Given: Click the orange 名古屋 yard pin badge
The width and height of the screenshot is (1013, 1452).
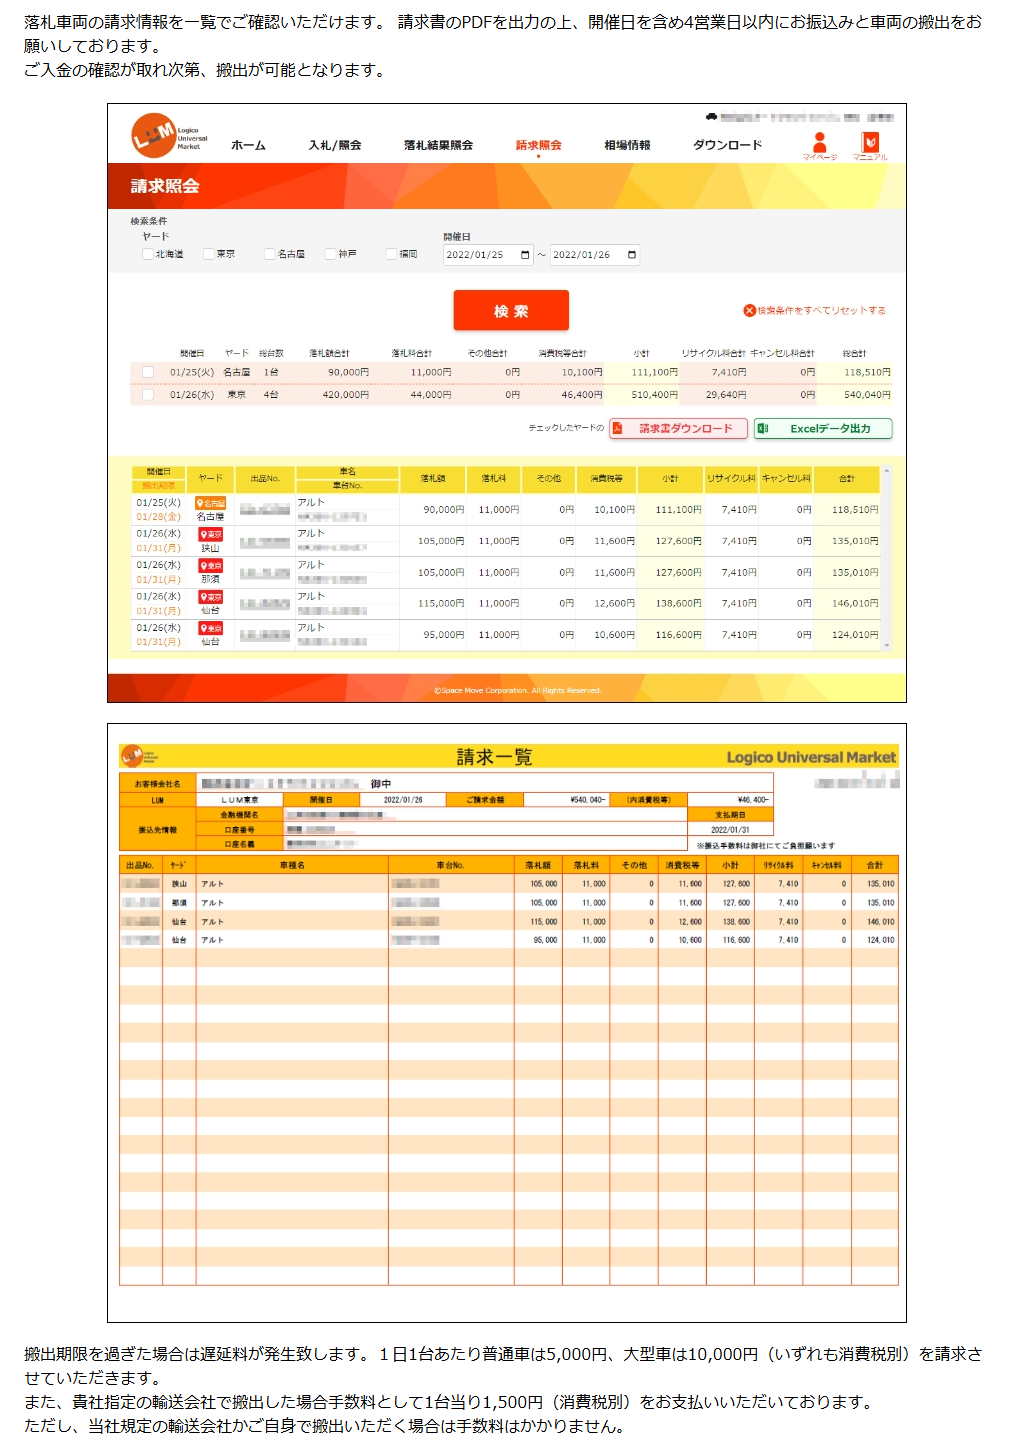Looking at the screenshot, I should point(210,503).
